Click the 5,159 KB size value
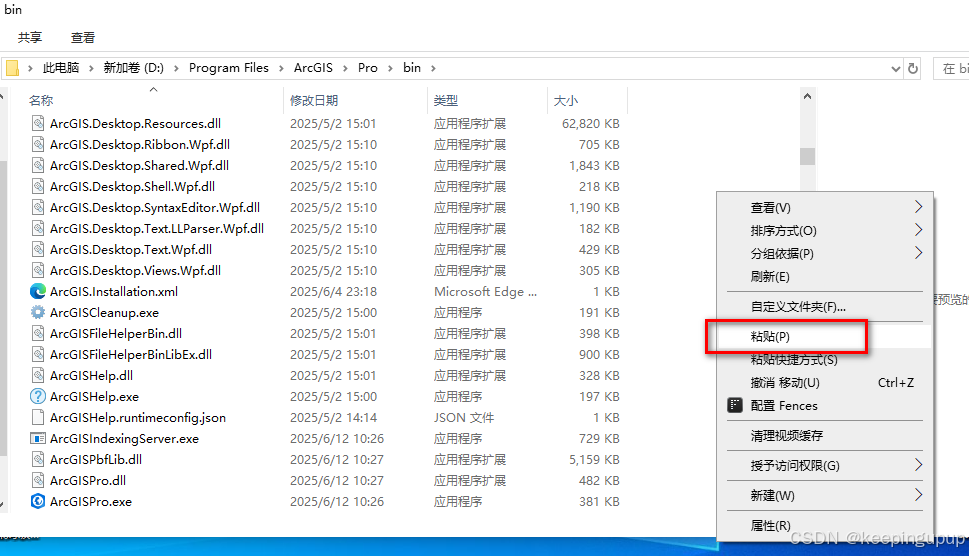Image resolution: width=969 pixels, height=556 pixels. [594, 460]
